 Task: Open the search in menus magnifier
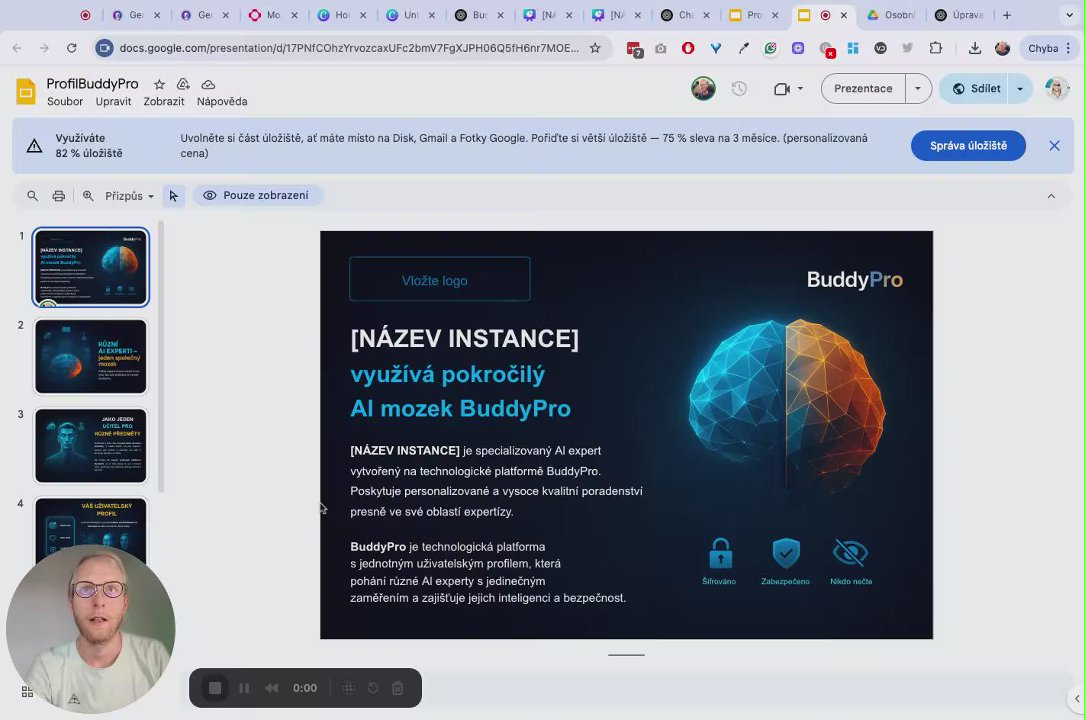(33, 196)
